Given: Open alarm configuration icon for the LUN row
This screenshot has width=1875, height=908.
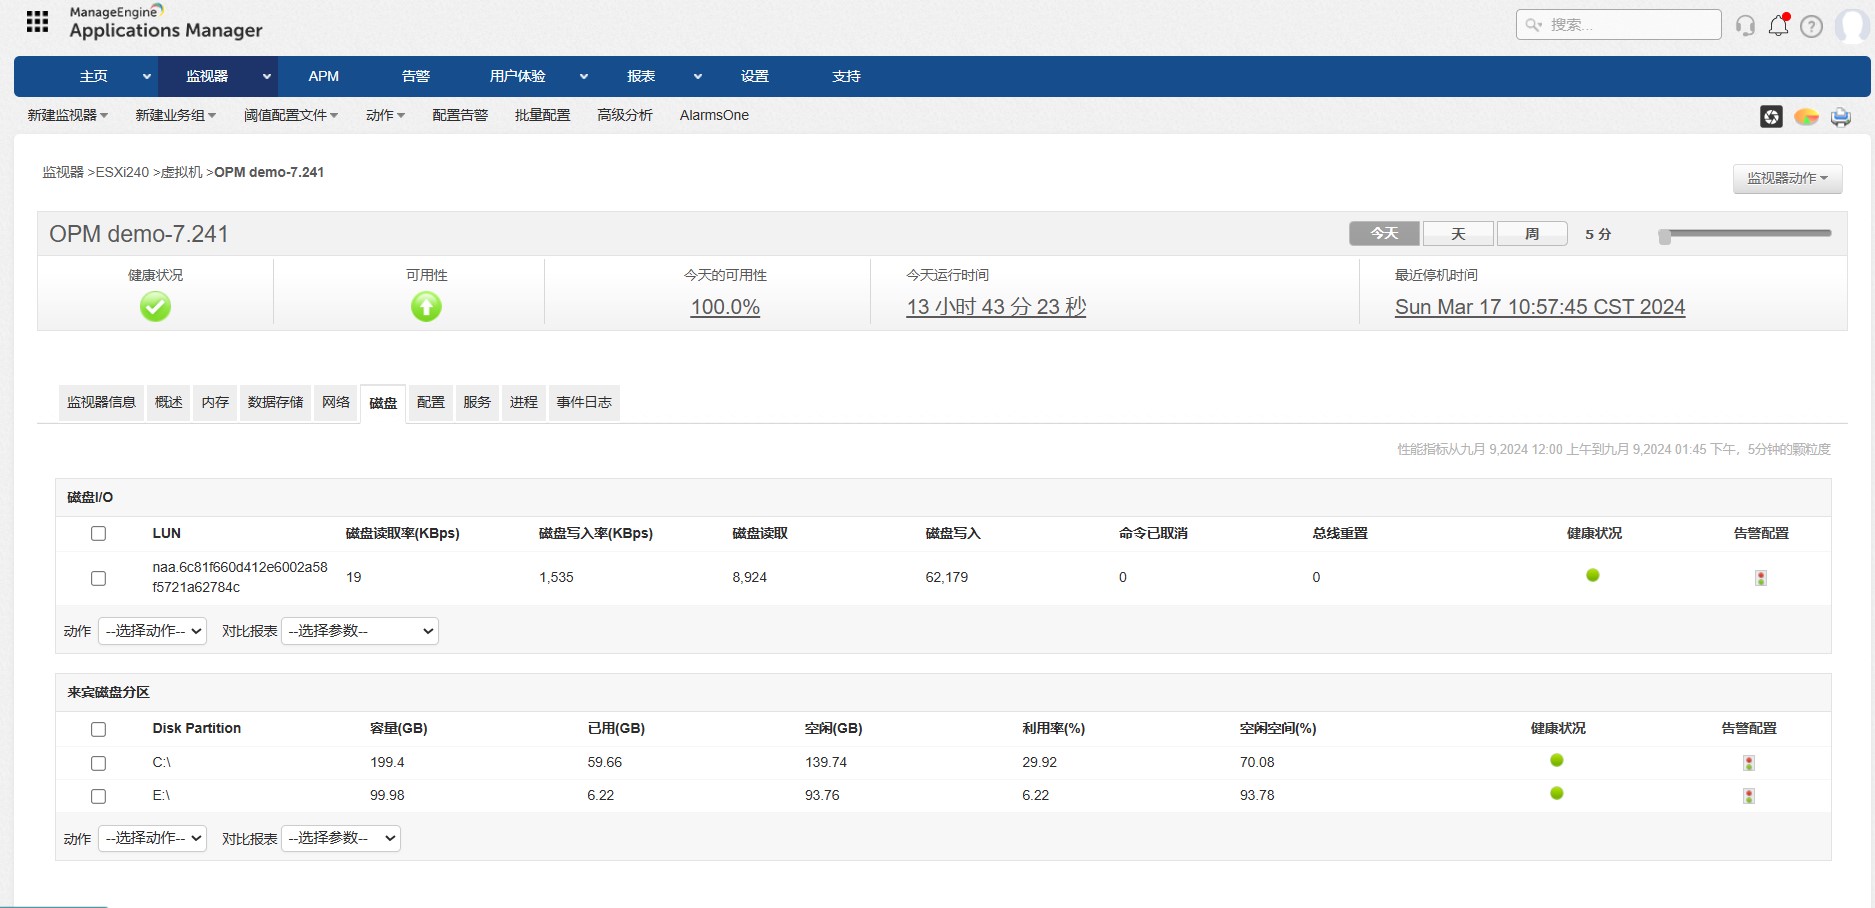Looking at the screenshot, I should pos(1761,578).
